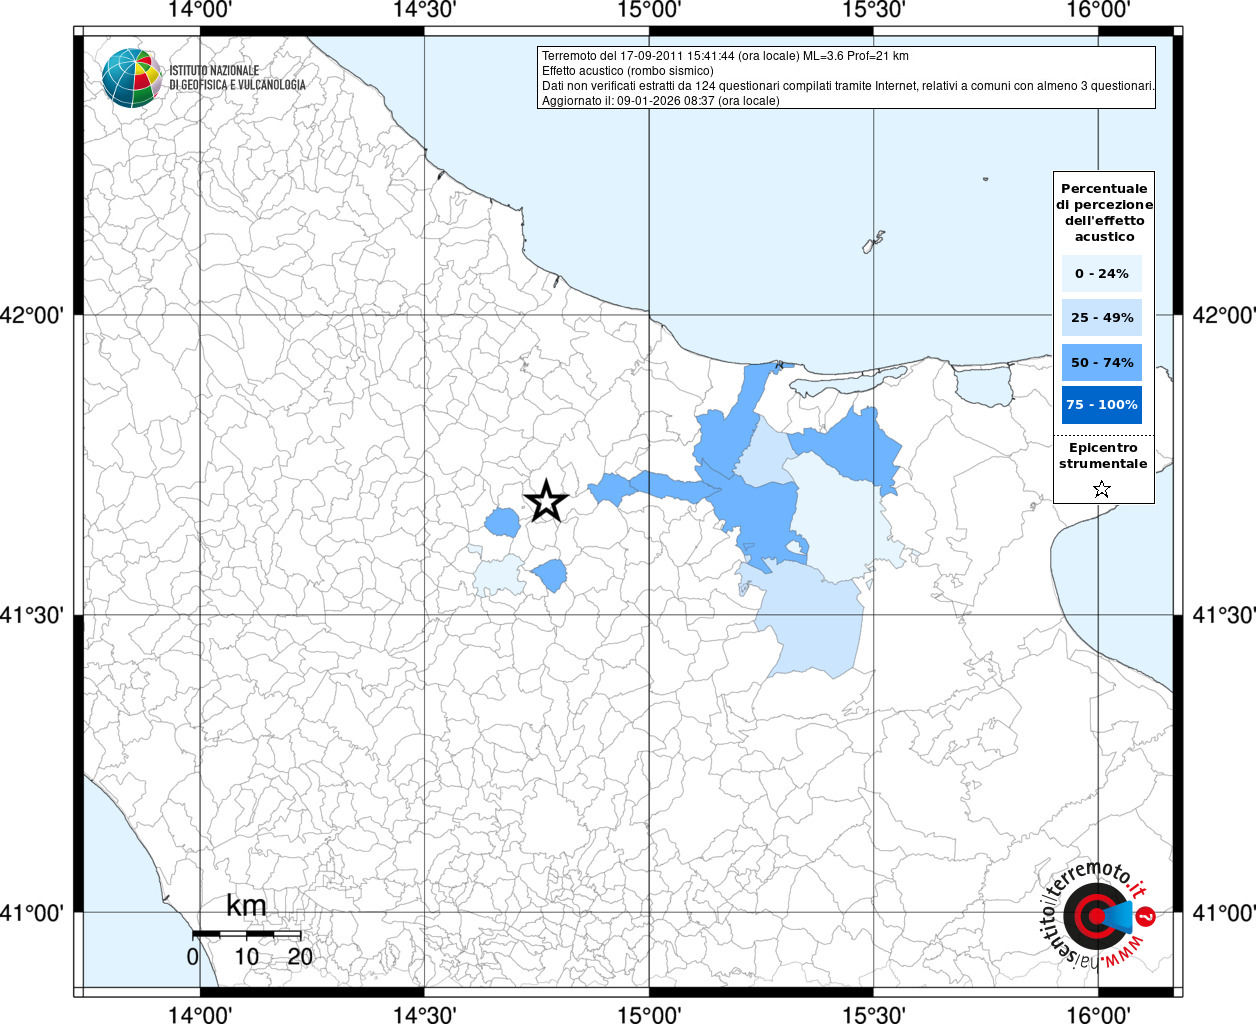
Task: Click the right axis label 41°00'
Action: [1224, 913]
